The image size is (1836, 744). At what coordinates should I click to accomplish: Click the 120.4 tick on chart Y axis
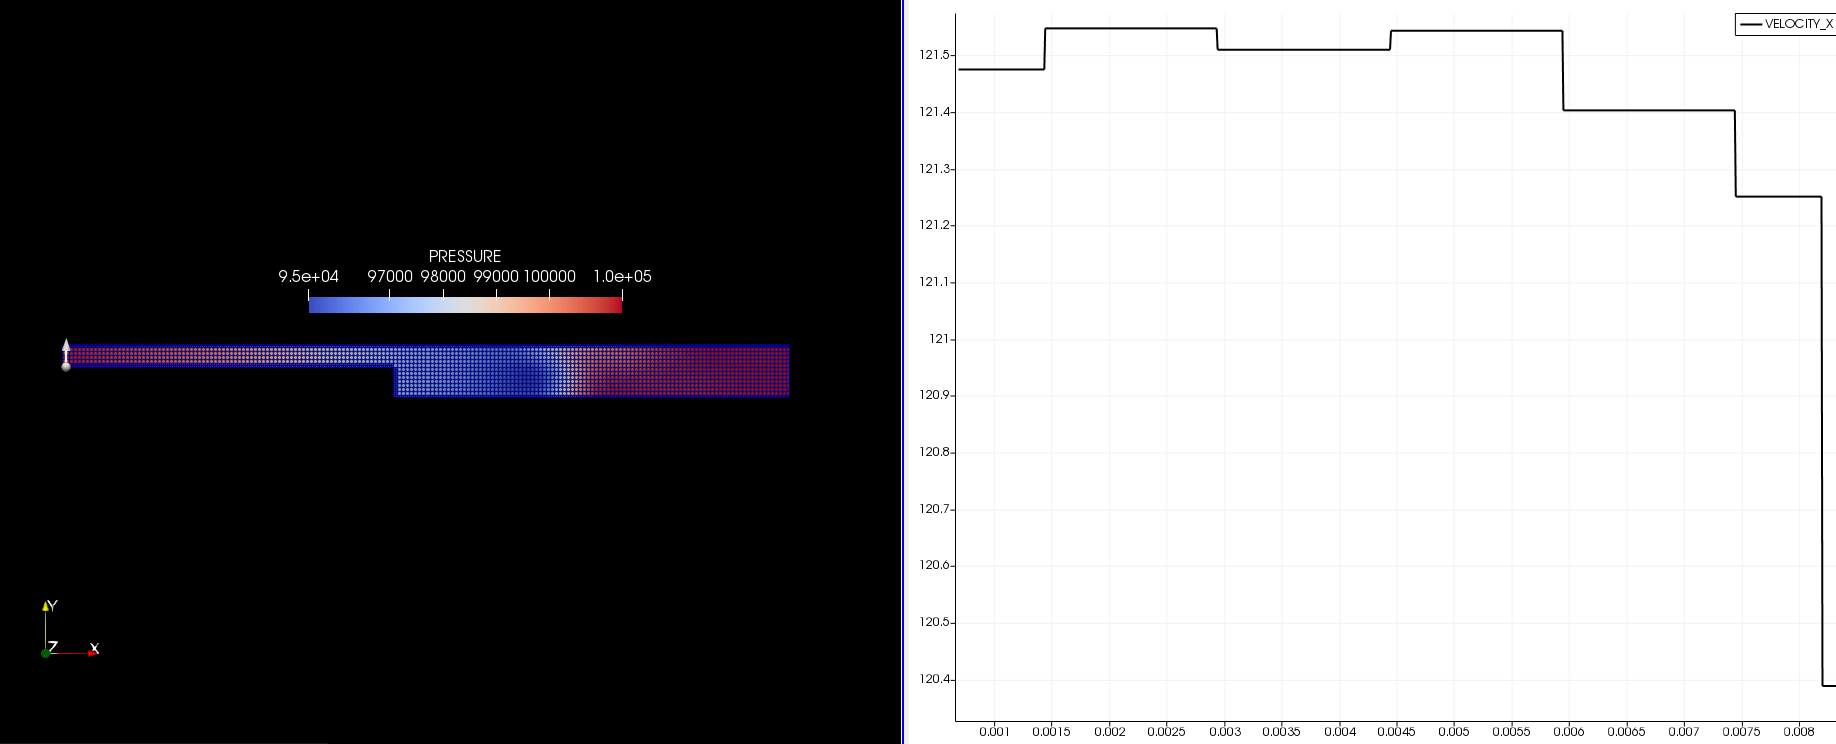point(934,679)
